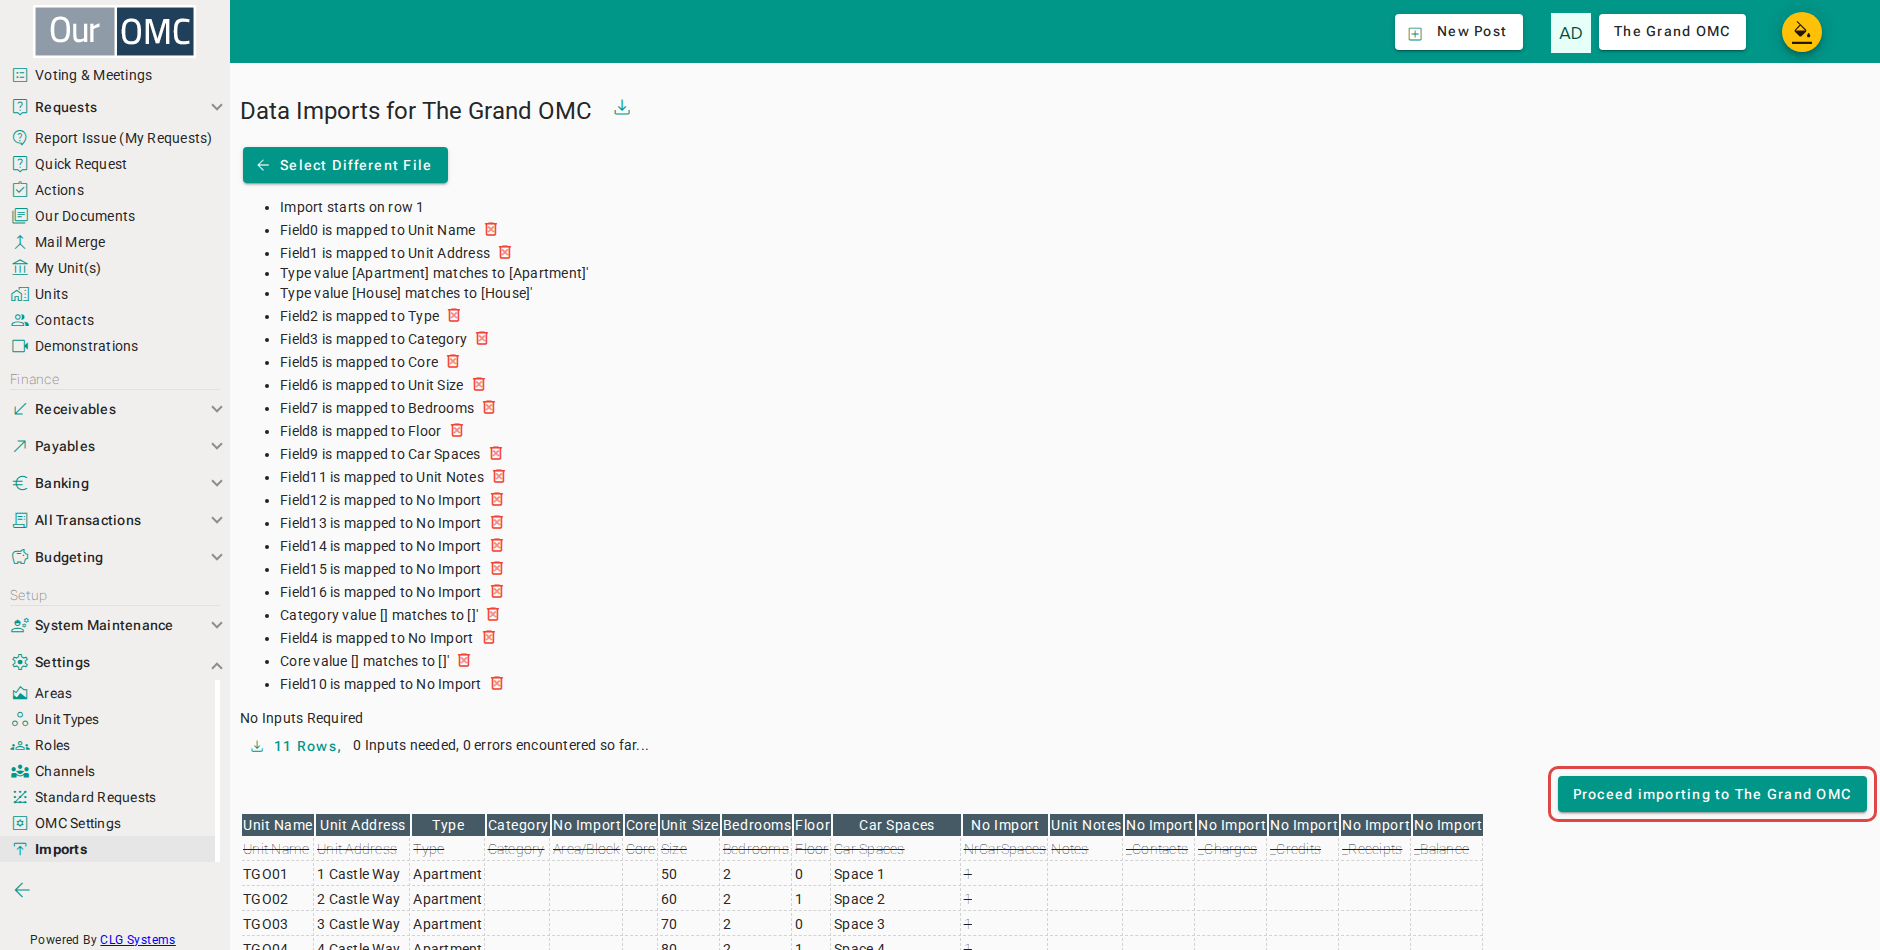Image resolution: width=1880 pixels, height=950 pixels.
Task: Open Voting & Meetings
Action: click(x=93, y=75)
